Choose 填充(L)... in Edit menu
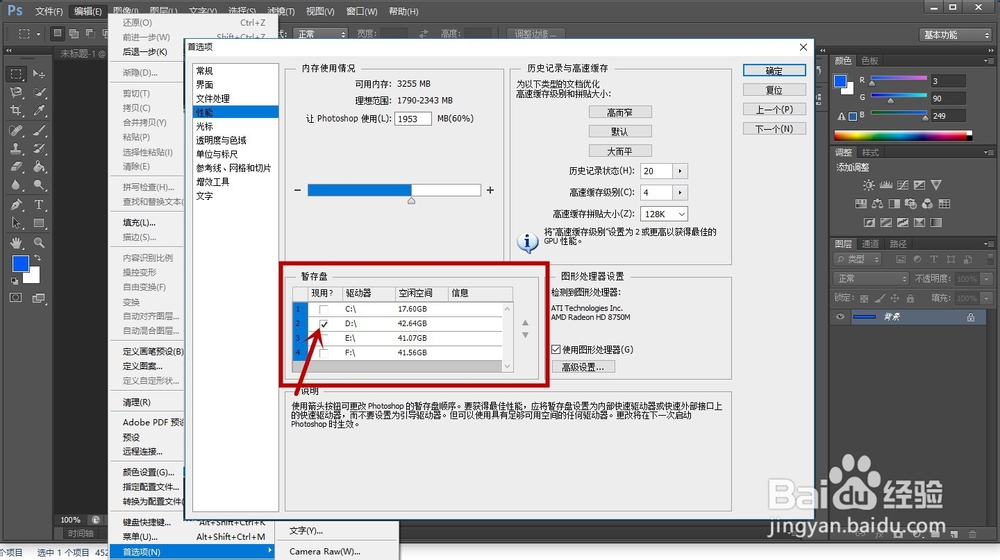This screenshot has height=560, width=1000. pyautogui.click(x=139, y=223)
